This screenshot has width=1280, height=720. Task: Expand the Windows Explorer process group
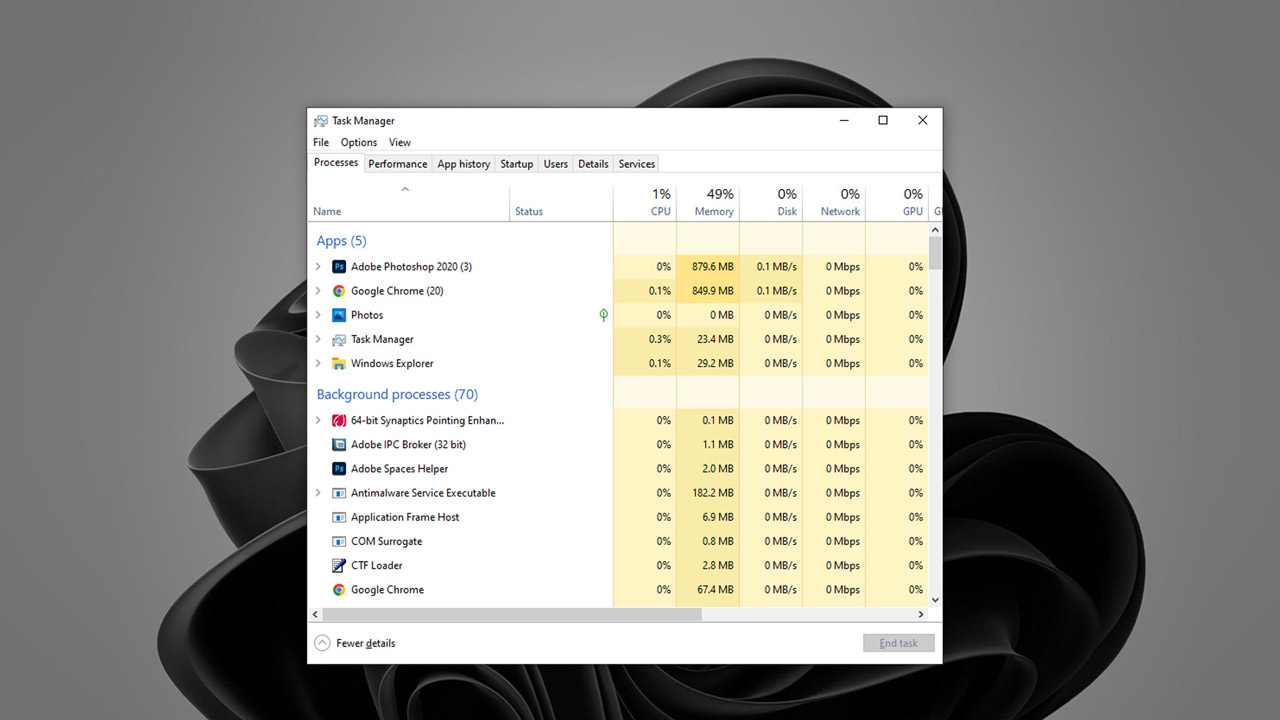coord(318,363)
